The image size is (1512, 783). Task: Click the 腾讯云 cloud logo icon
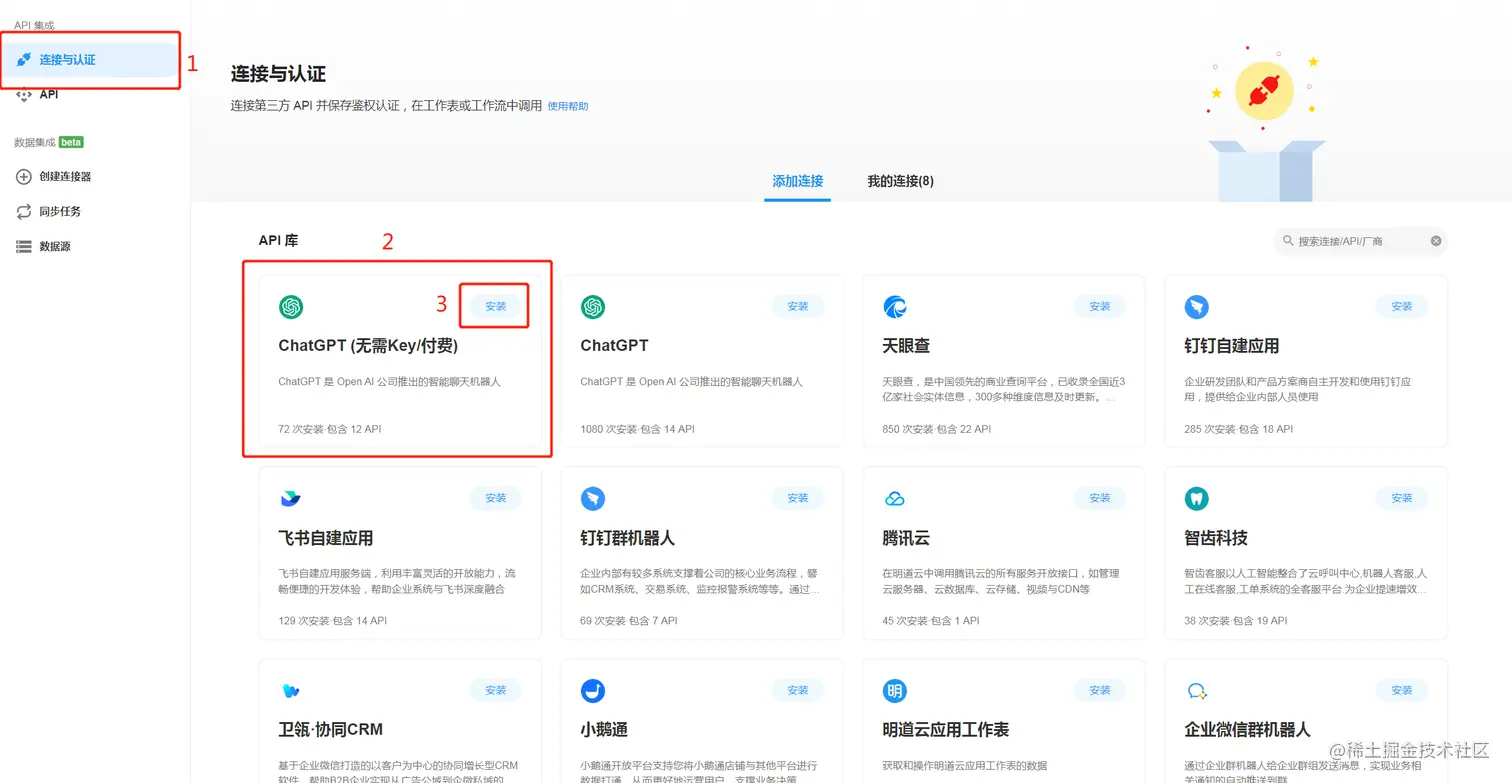point(895,498)
